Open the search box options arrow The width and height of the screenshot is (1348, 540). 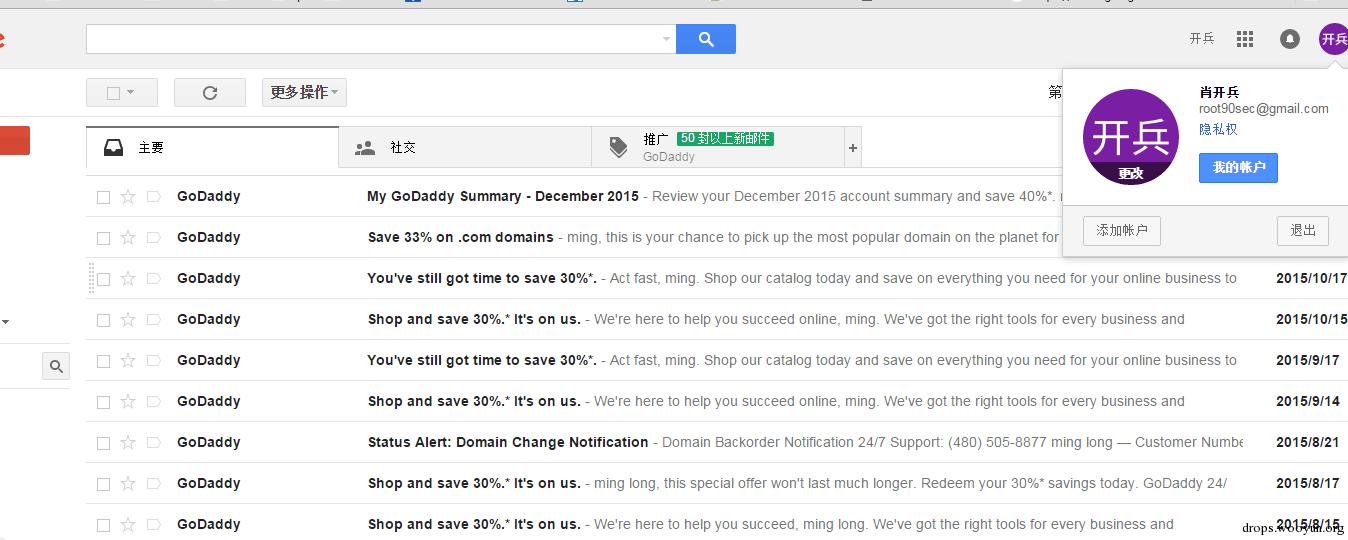coord(667,39)
